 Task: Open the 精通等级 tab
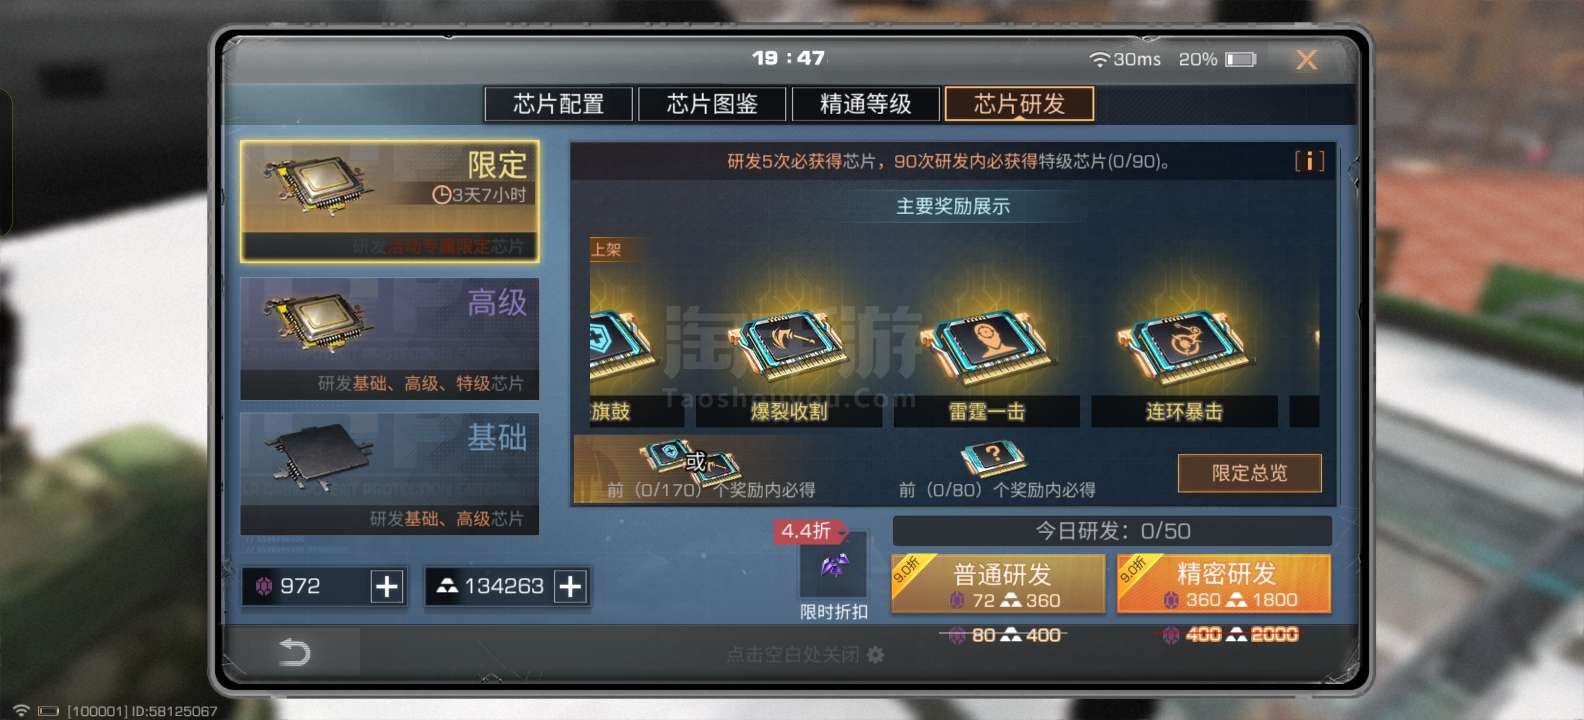click(x=866, y=104)
